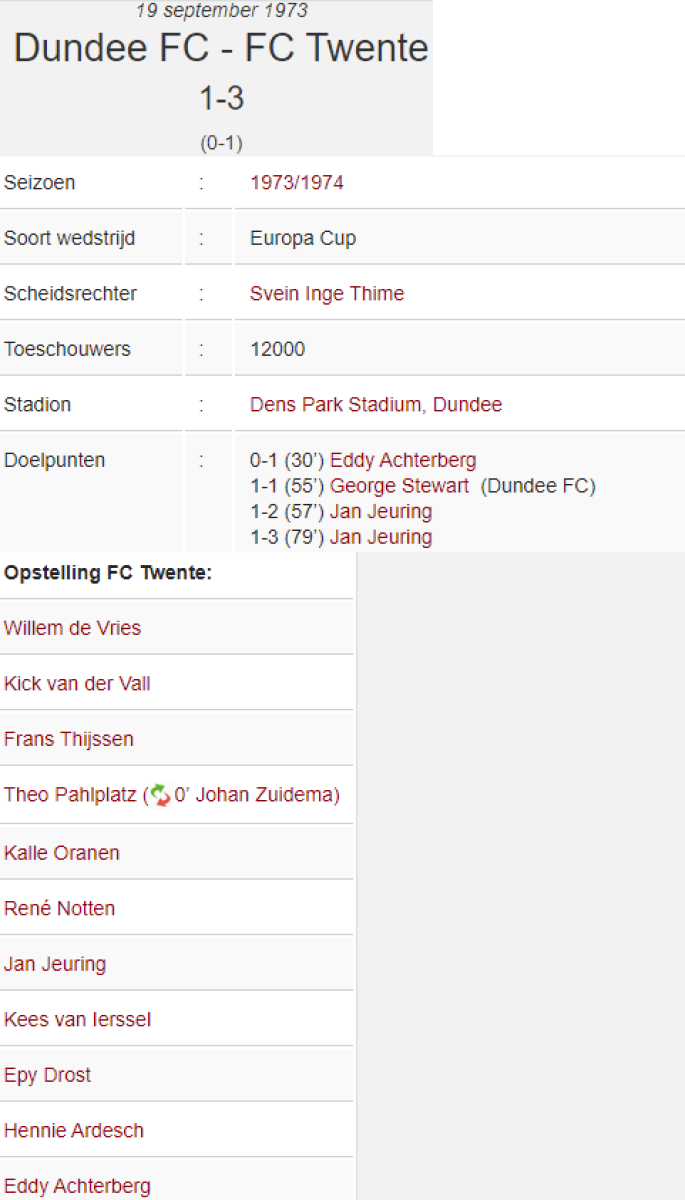Open Kick van der Vall player page
The image size is (685, 1200).
tap(77, 684)
